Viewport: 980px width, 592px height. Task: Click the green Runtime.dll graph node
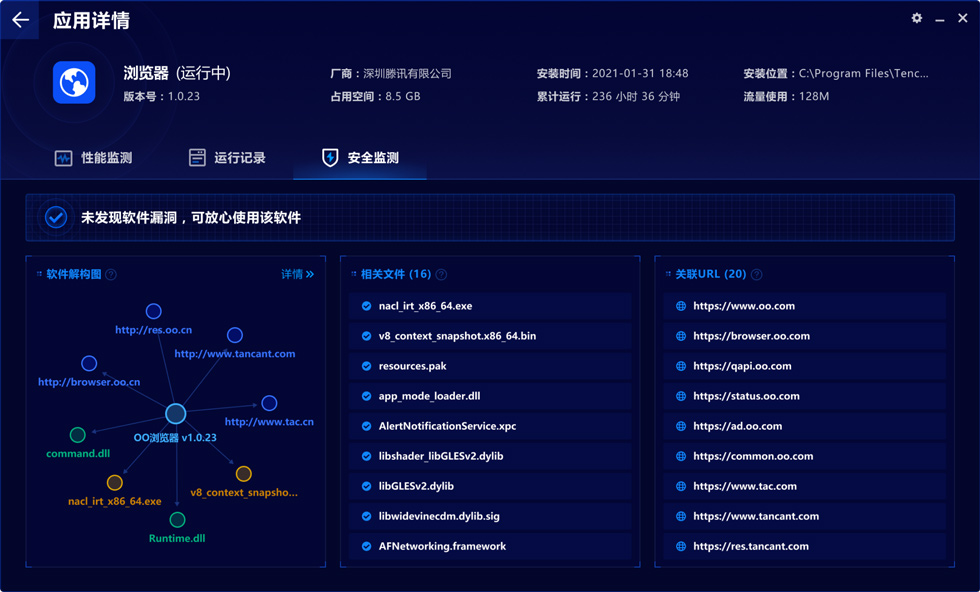click(178, 519)
